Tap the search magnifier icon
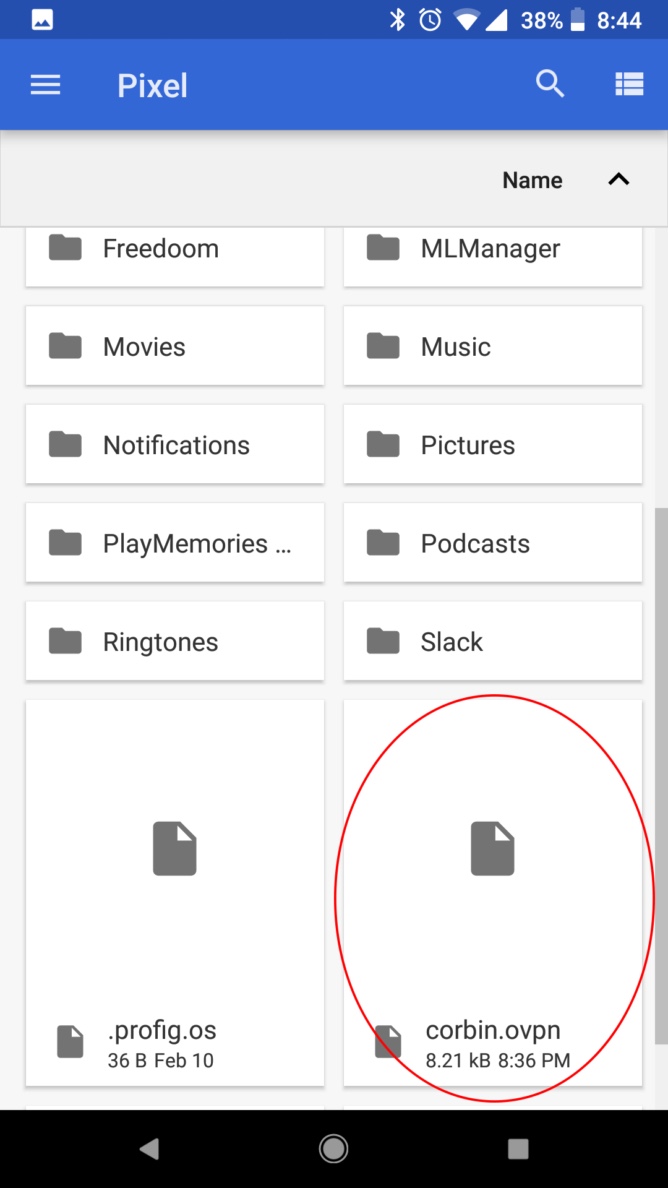668x1188 pixels. 550,84
